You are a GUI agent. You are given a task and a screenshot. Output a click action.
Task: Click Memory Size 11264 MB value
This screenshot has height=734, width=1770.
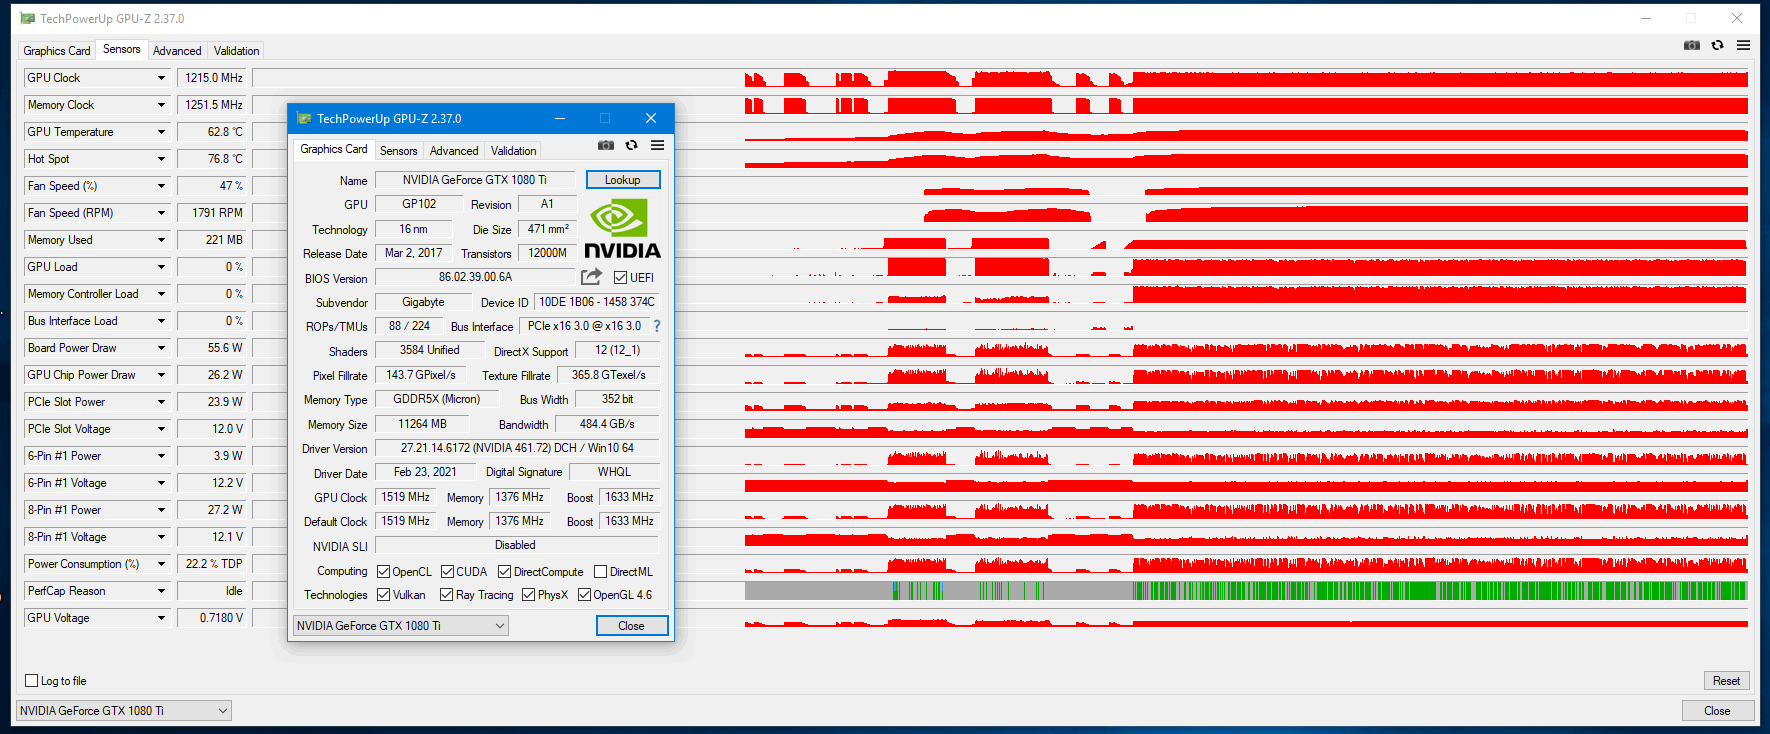click(423, 424)
